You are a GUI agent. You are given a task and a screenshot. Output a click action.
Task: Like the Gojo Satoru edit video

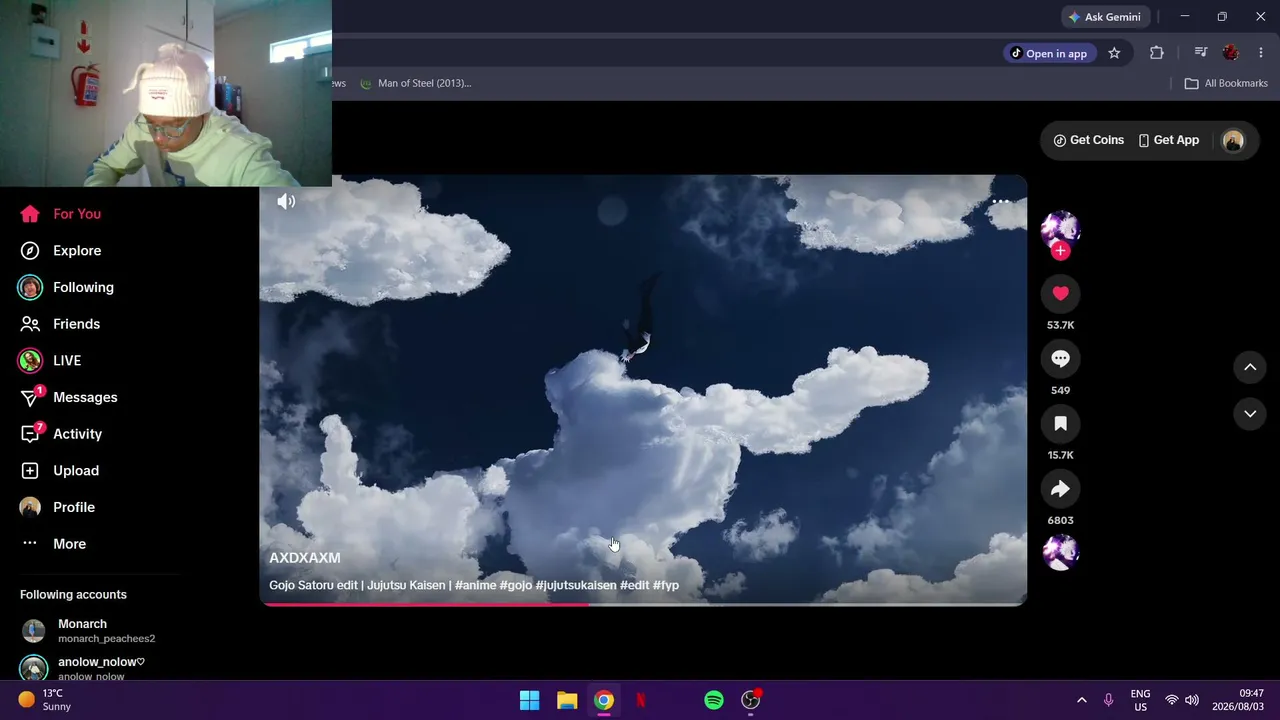pos(1060,293)
